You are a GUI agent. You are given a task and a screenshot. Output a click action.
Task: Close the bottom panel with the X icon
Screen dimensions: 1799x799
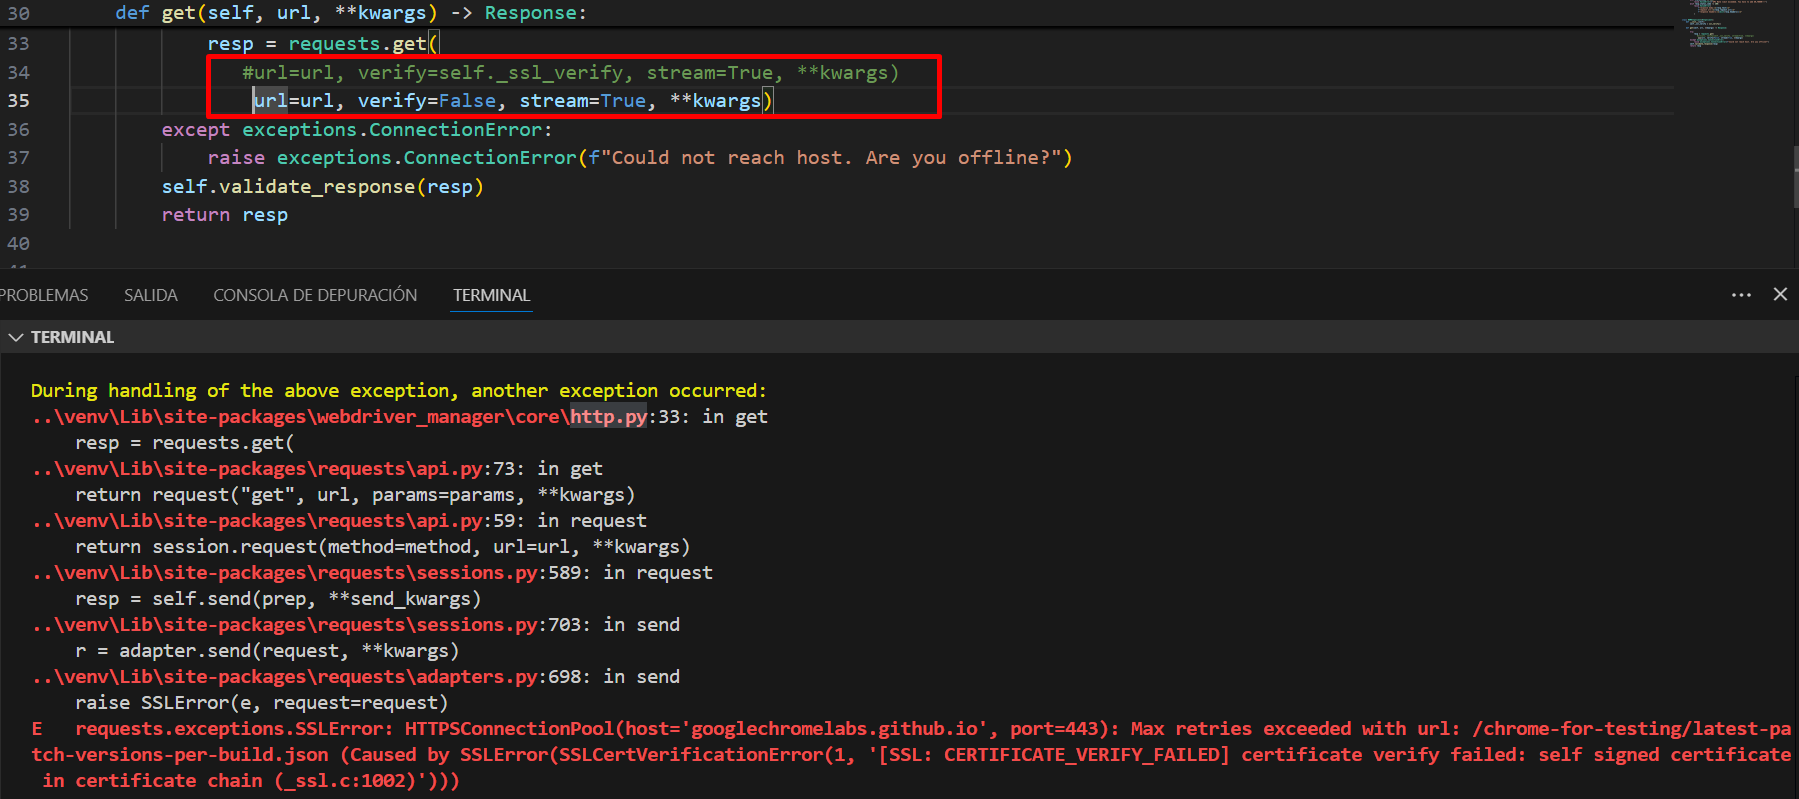pos(1780,294)
